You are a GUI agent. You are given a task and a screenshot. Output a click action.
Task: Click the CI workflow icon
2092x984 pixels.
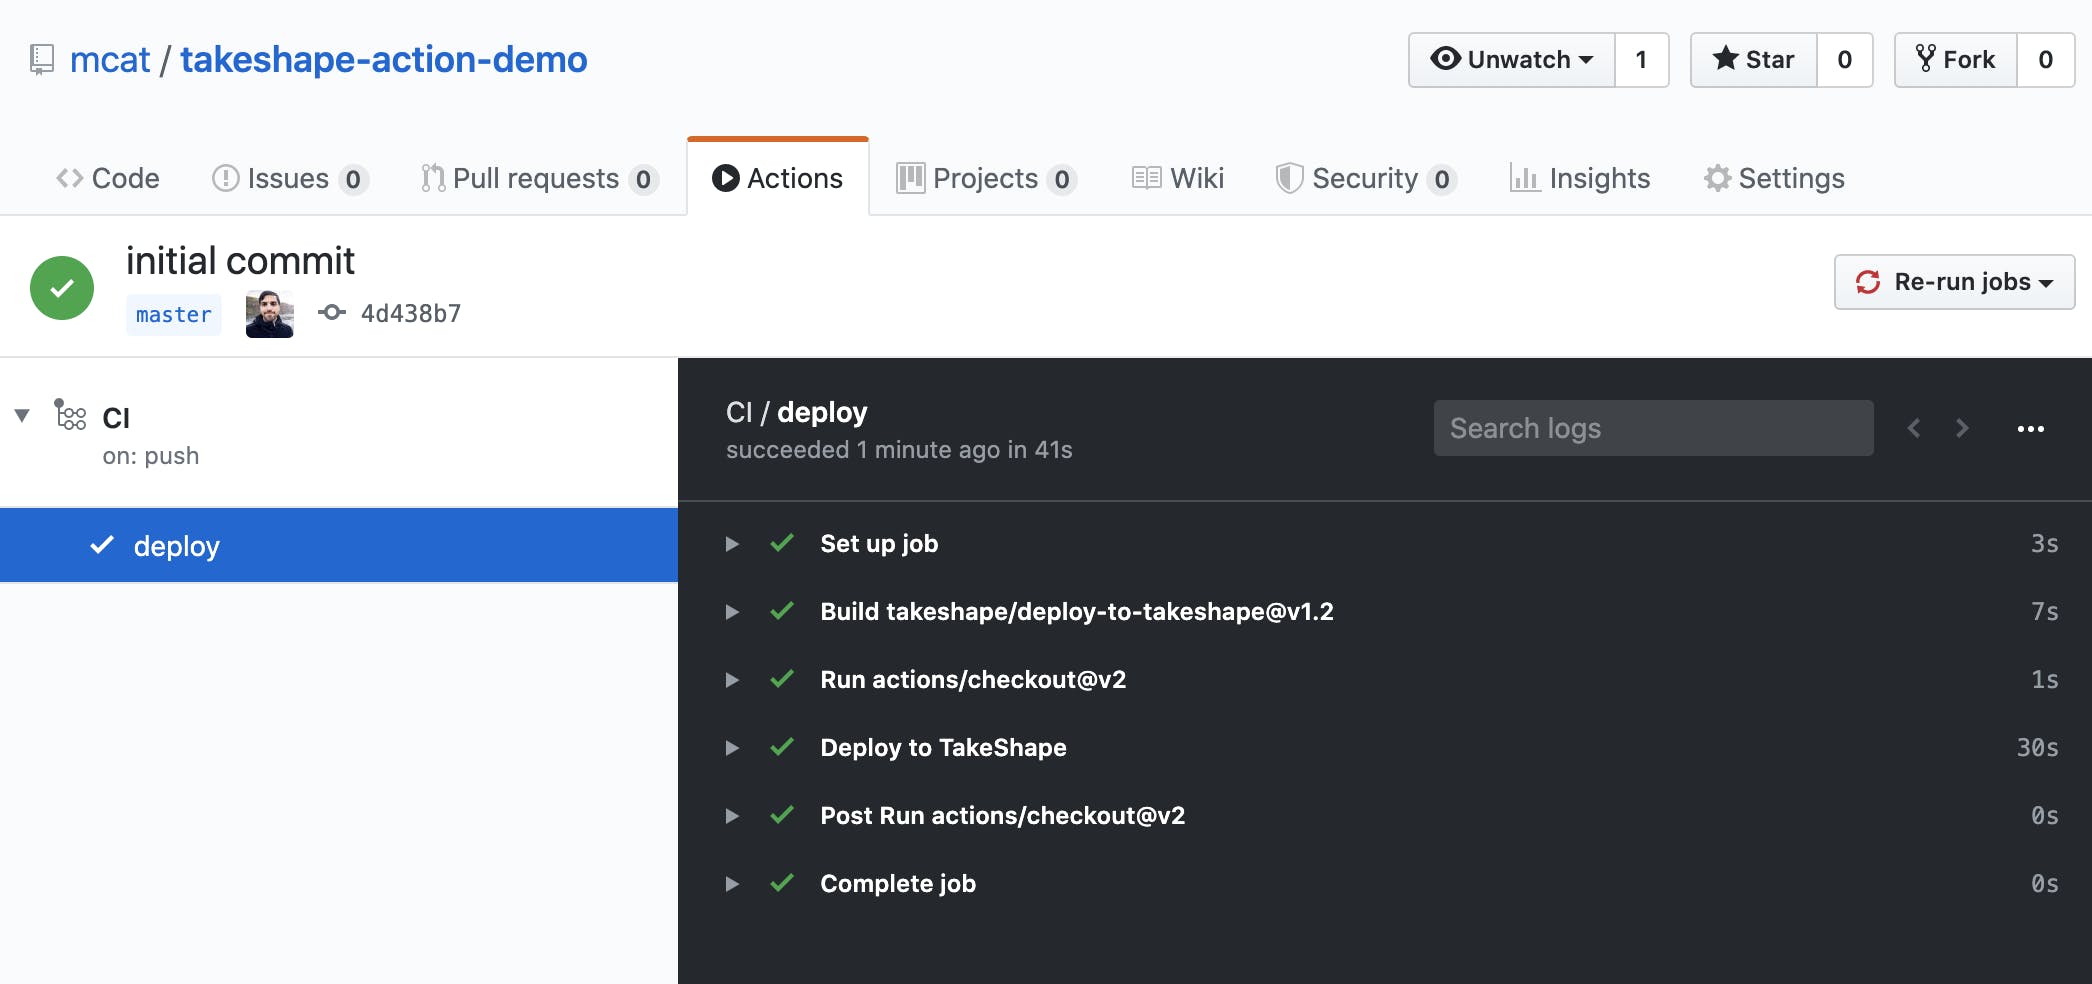(70, 414)
